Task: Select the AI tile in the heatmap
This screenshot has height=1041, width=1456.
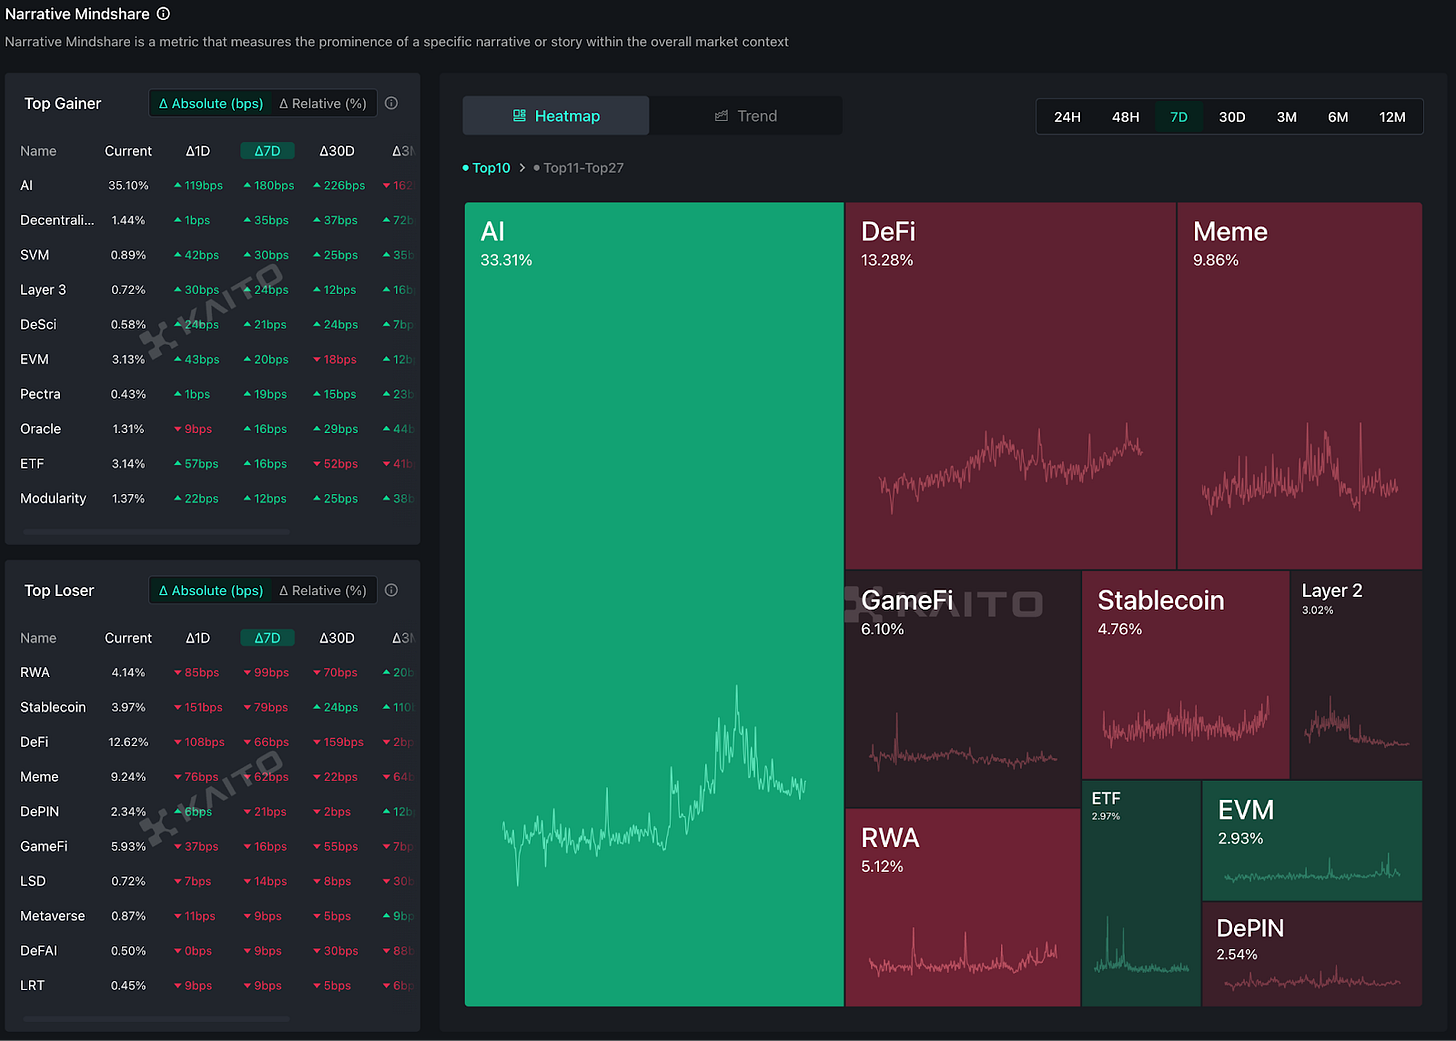Action: click(x=653, y=600)
